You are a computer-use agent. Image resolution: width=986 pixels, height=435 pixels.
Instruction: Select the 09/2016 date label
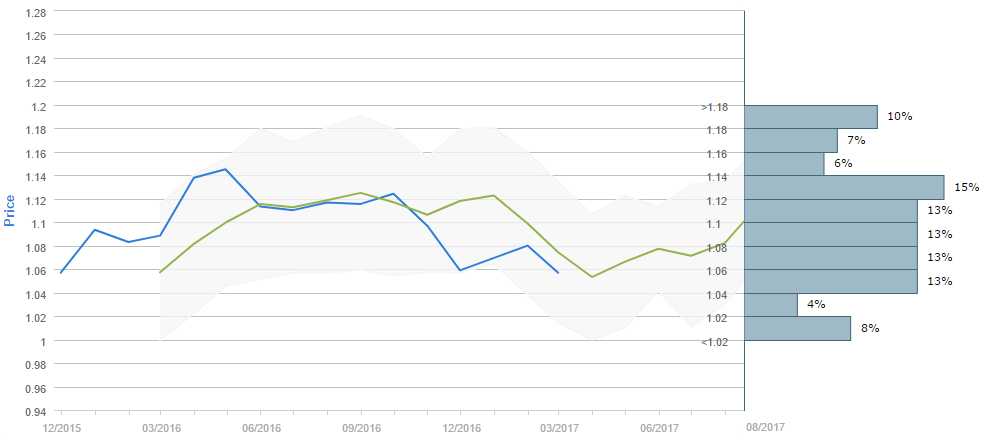point(360,427)
